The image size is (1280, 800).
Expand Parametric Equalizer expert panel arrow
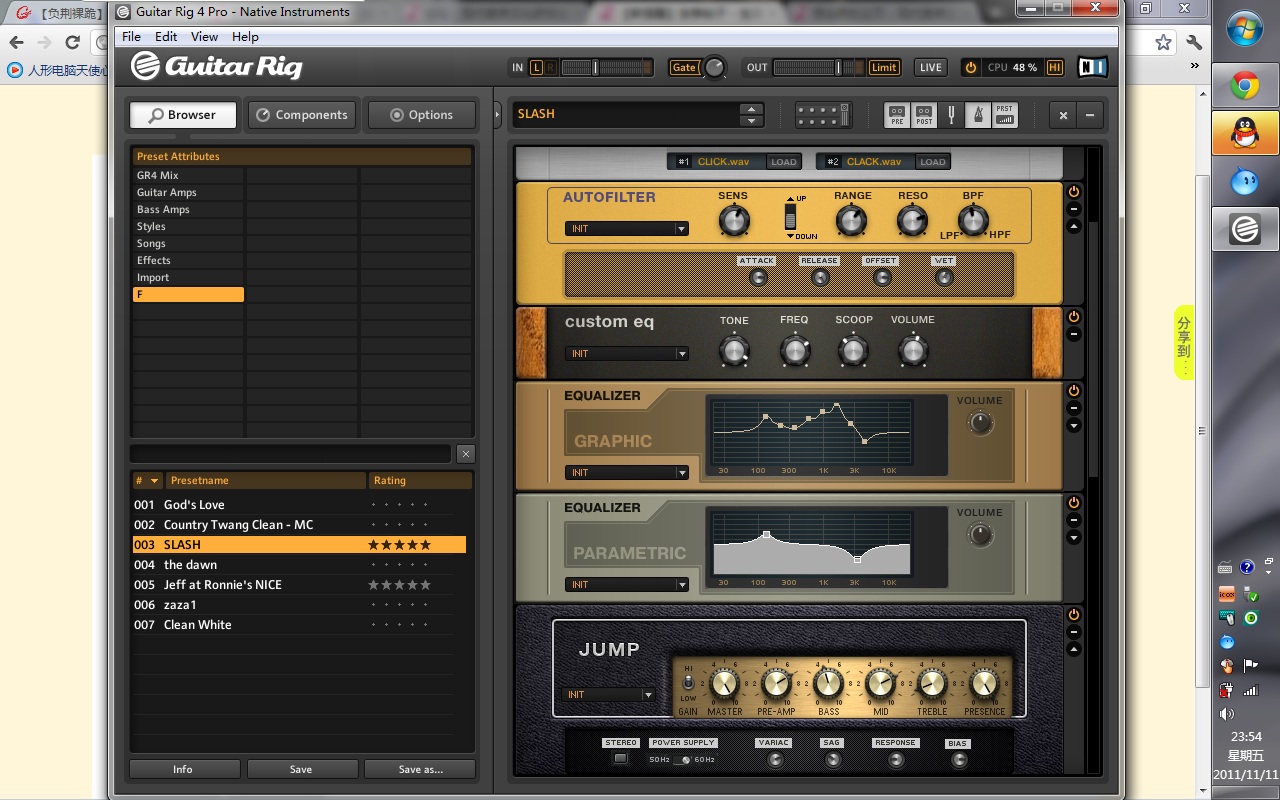coord(1074,538)
